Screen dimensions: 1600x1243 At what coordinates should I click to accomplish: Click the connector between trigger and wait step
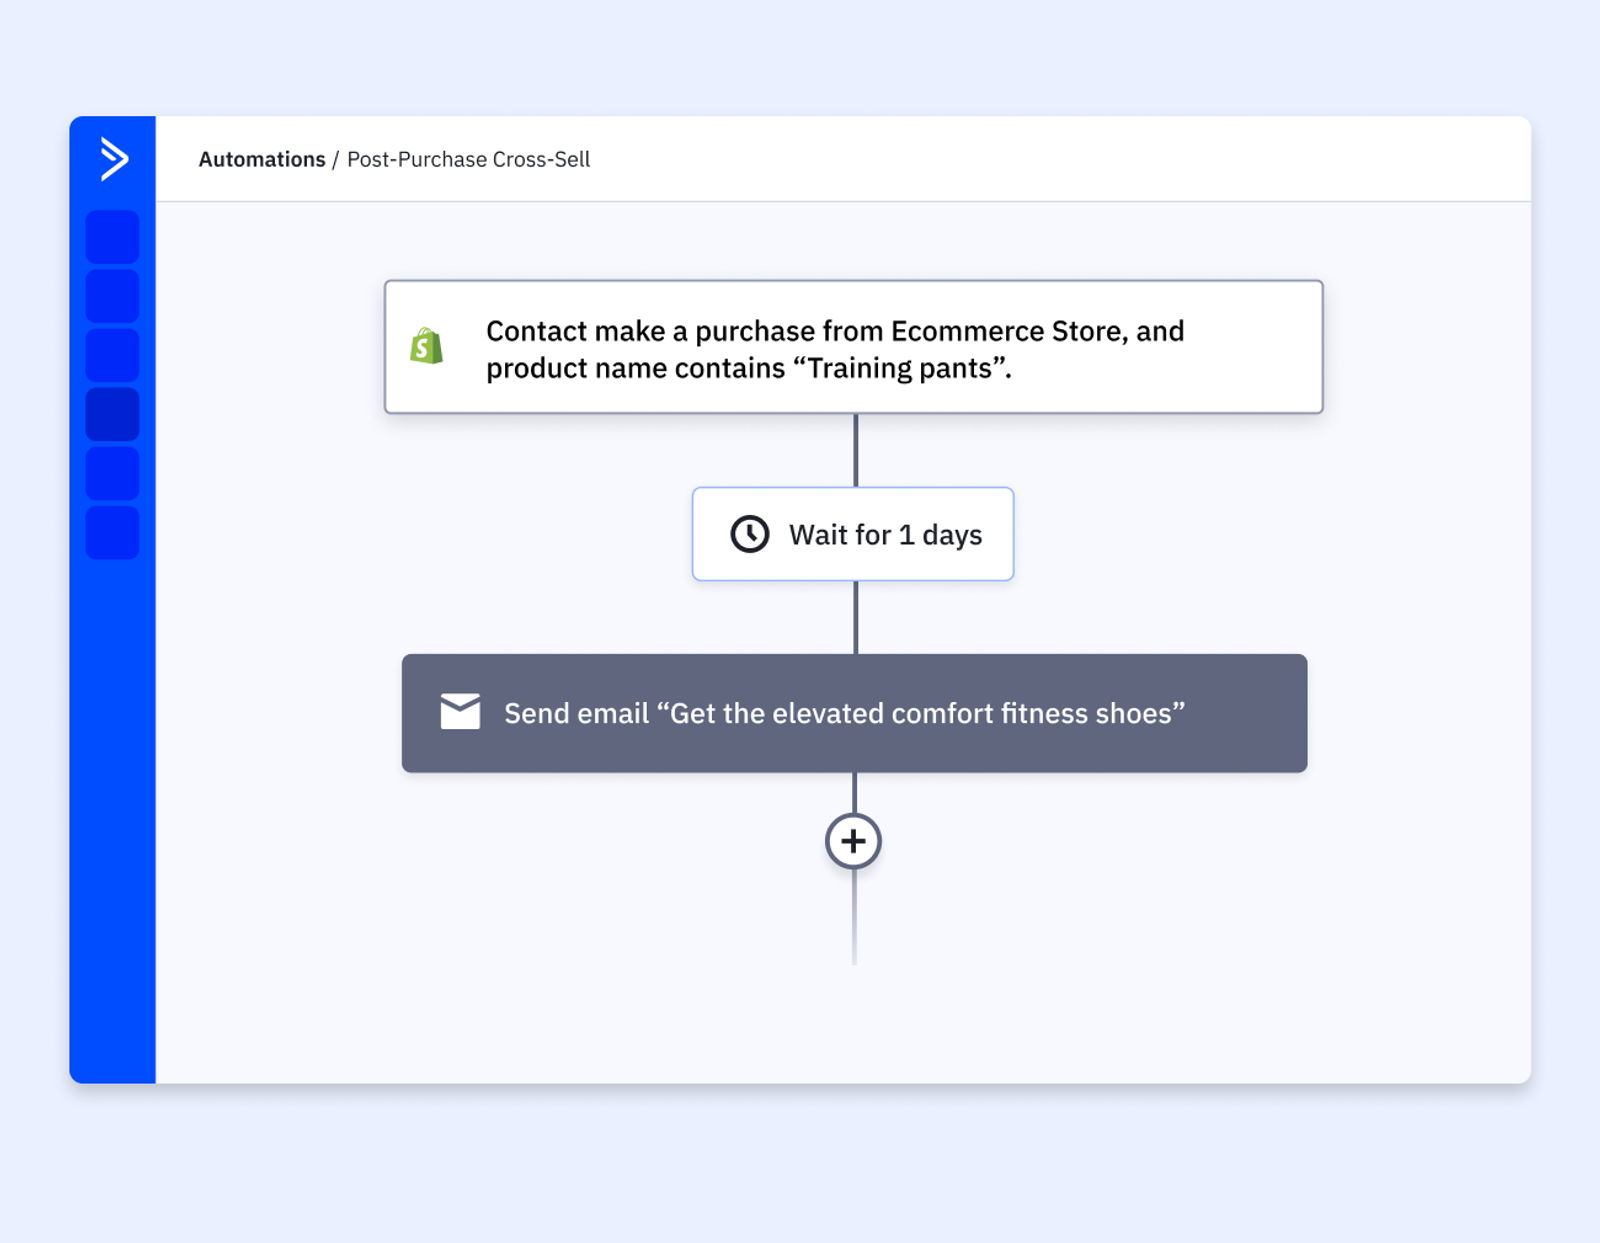click(x=855, y=450)
